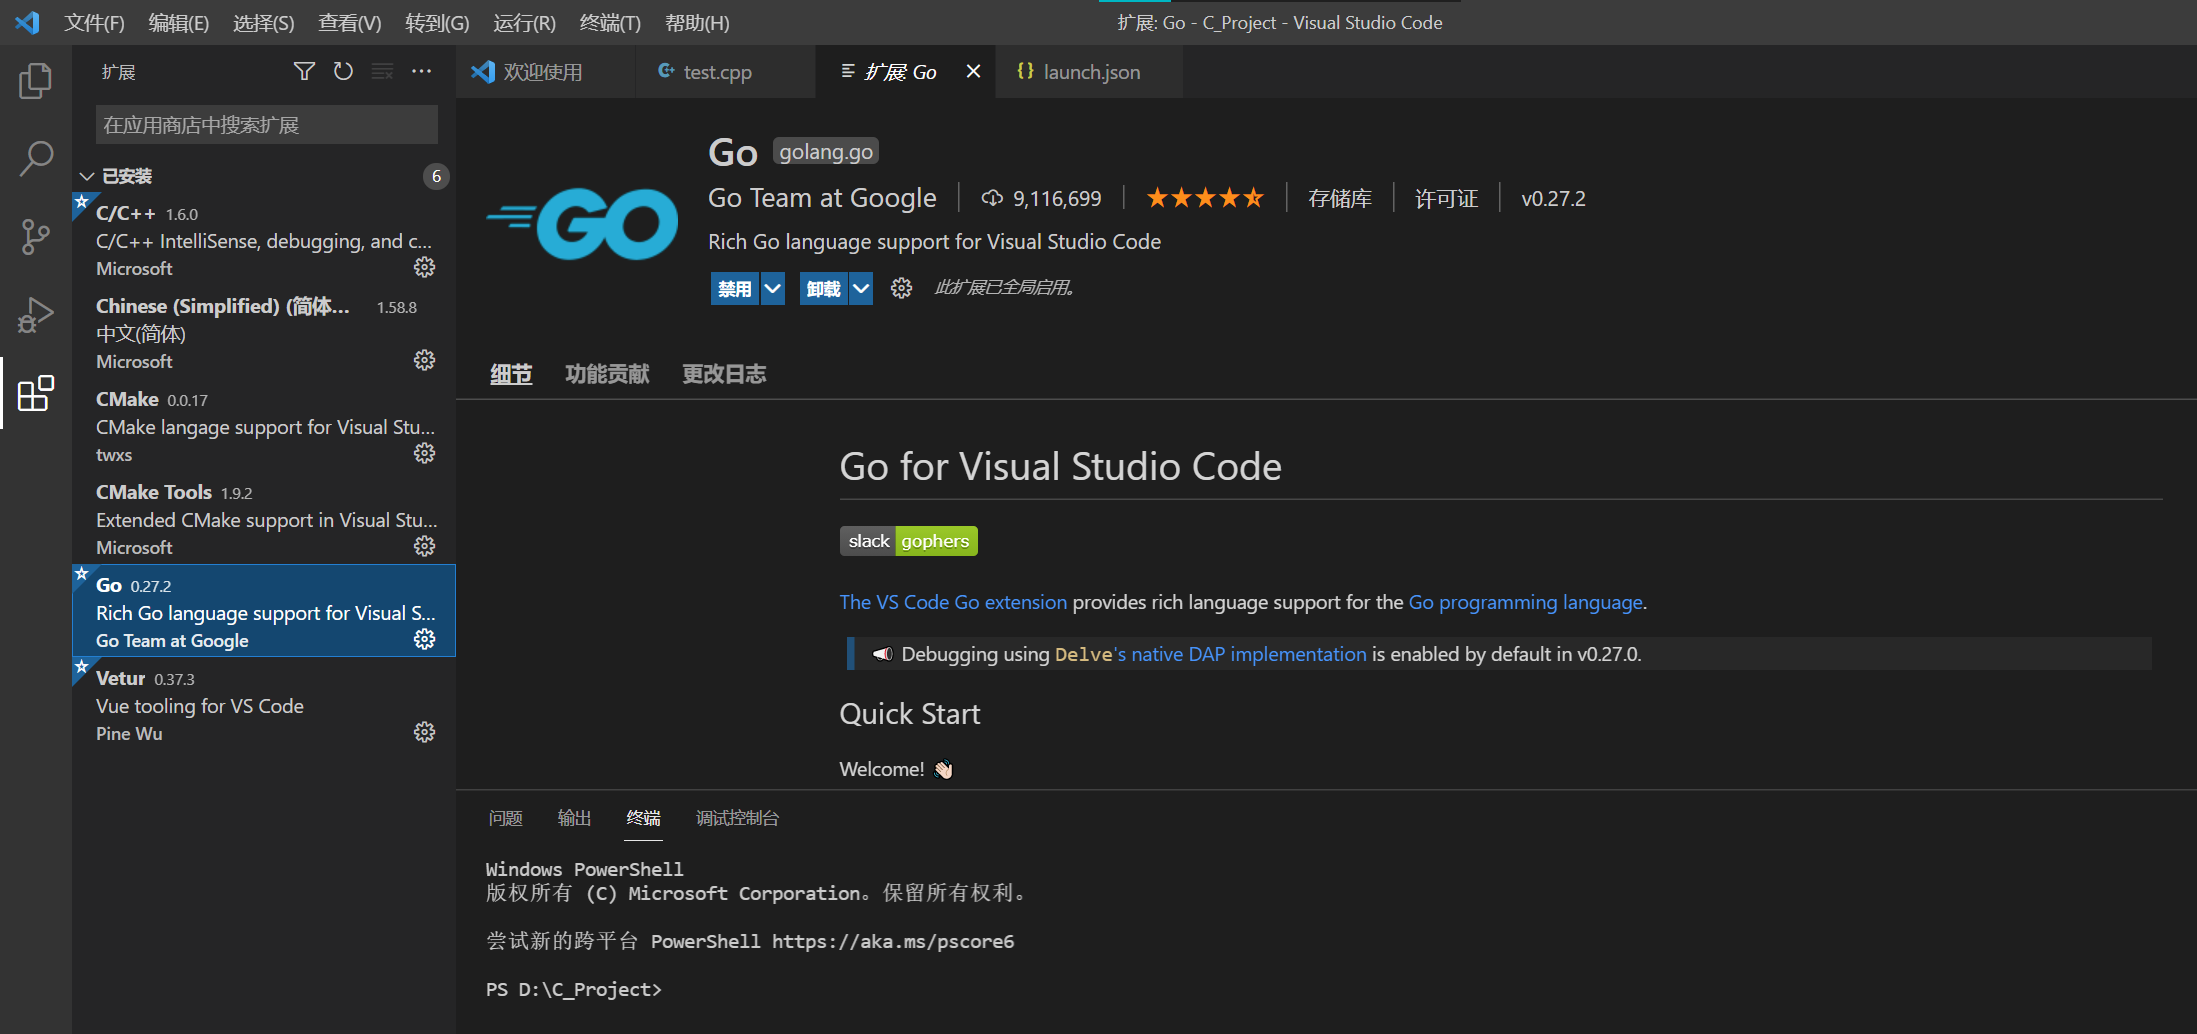Expand the 卸载 dropdown arrow

tap(861, 288)
